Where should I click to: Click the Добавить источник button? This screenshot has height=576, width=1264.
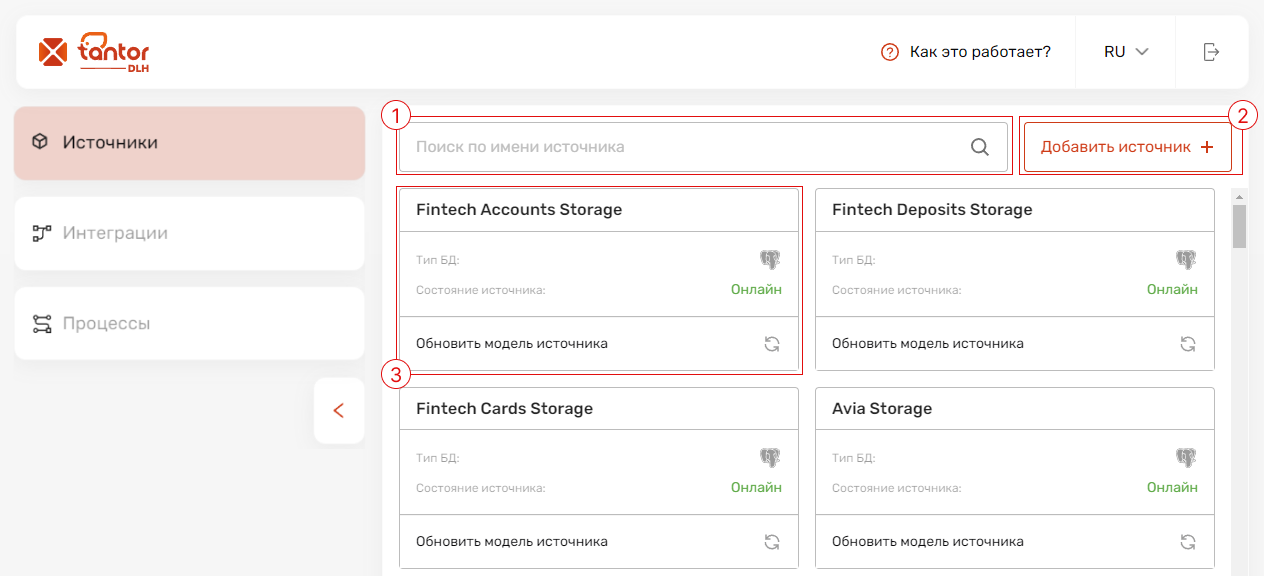coord(1127,147)
